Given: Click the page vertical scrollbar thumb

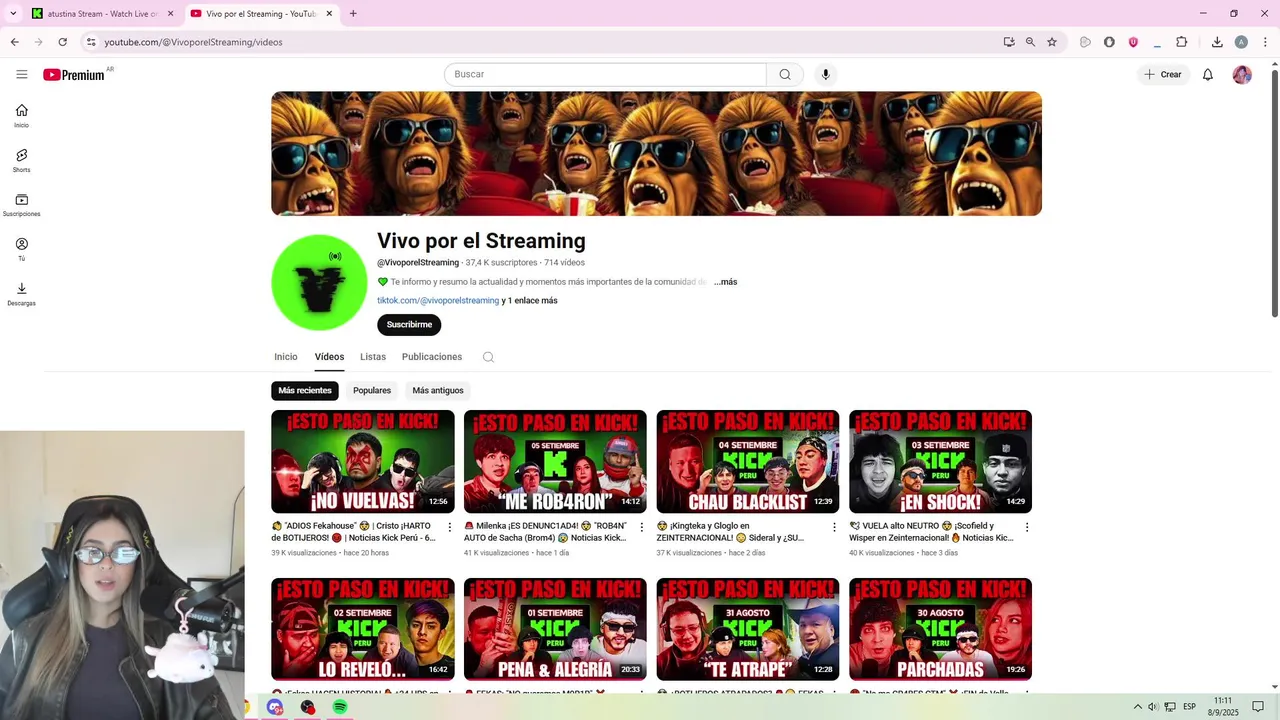Looking at the screenshot, I should click(1274, 193).
